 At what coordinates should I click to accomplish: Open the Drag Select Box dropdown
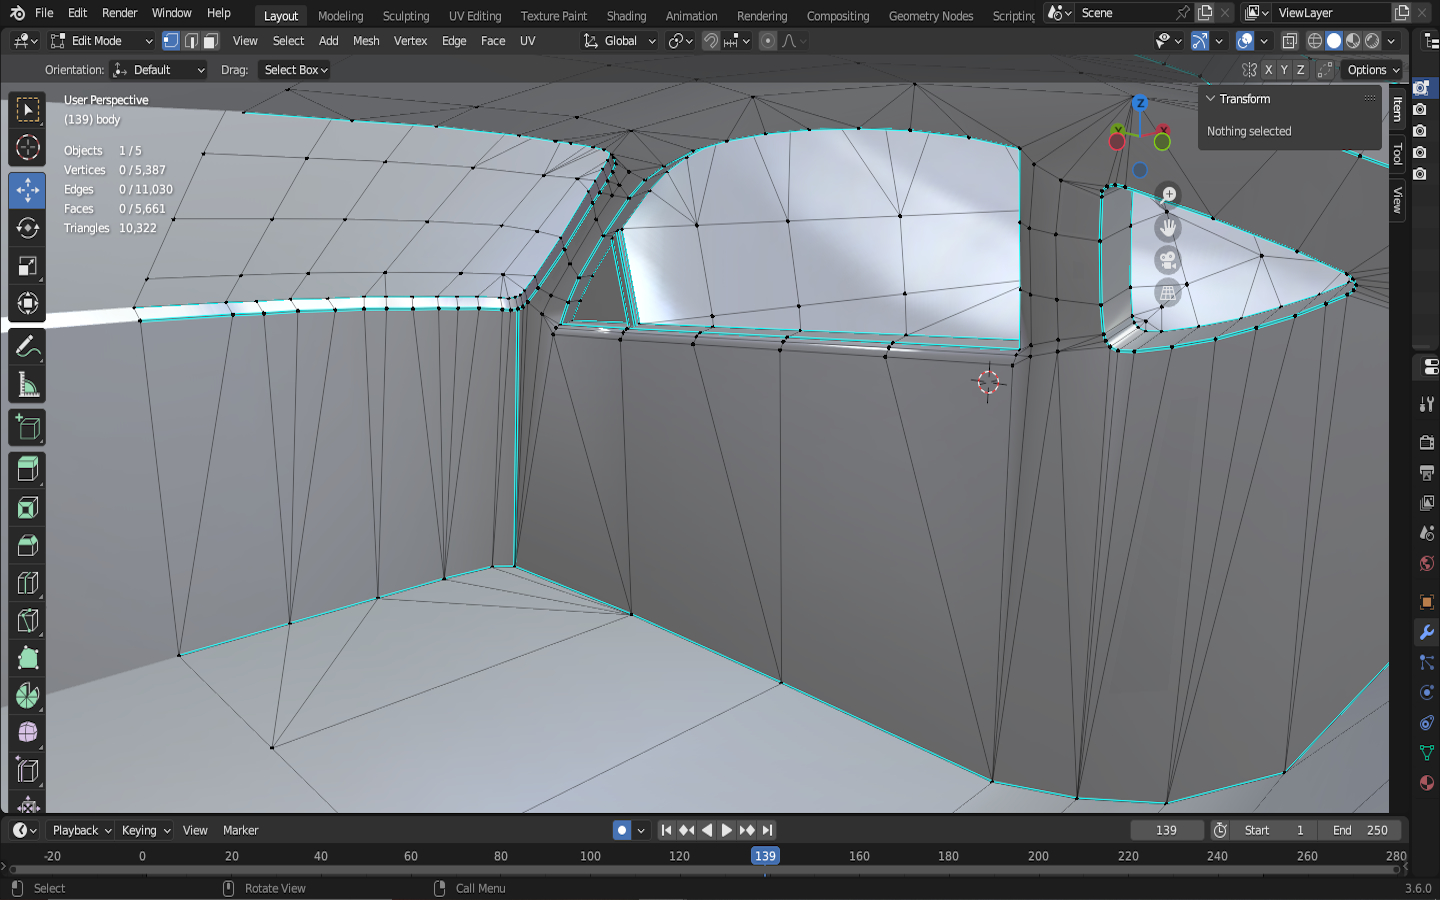[295, 70]
